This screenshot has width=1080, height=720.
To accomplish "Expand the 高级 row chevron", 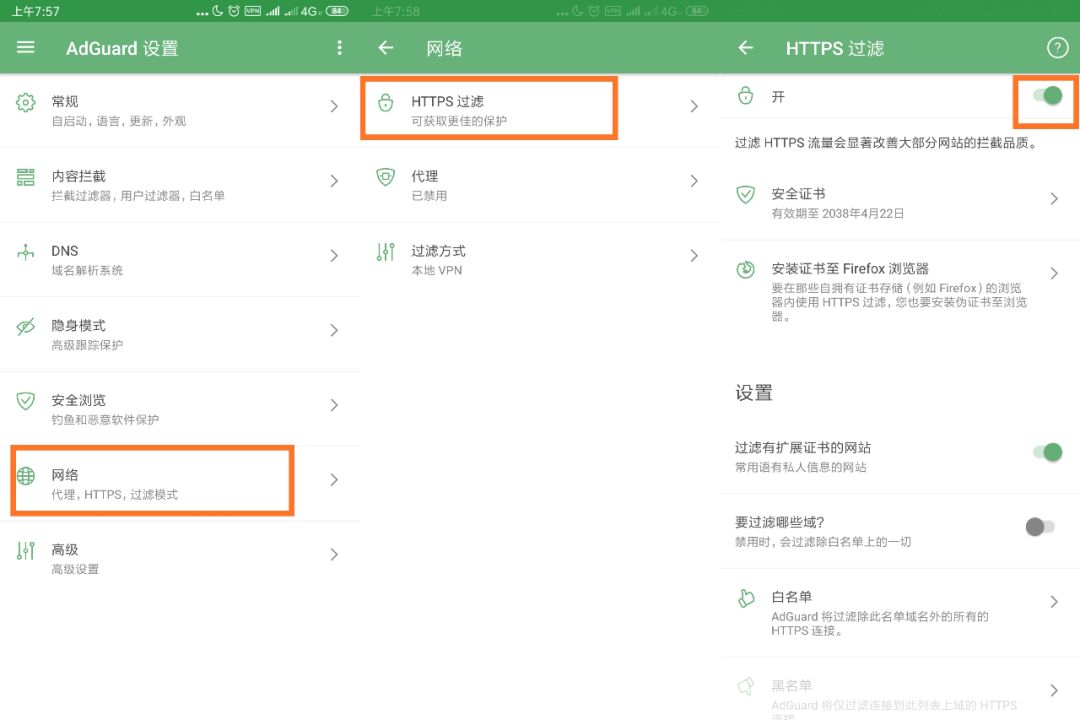I will 334,554.
